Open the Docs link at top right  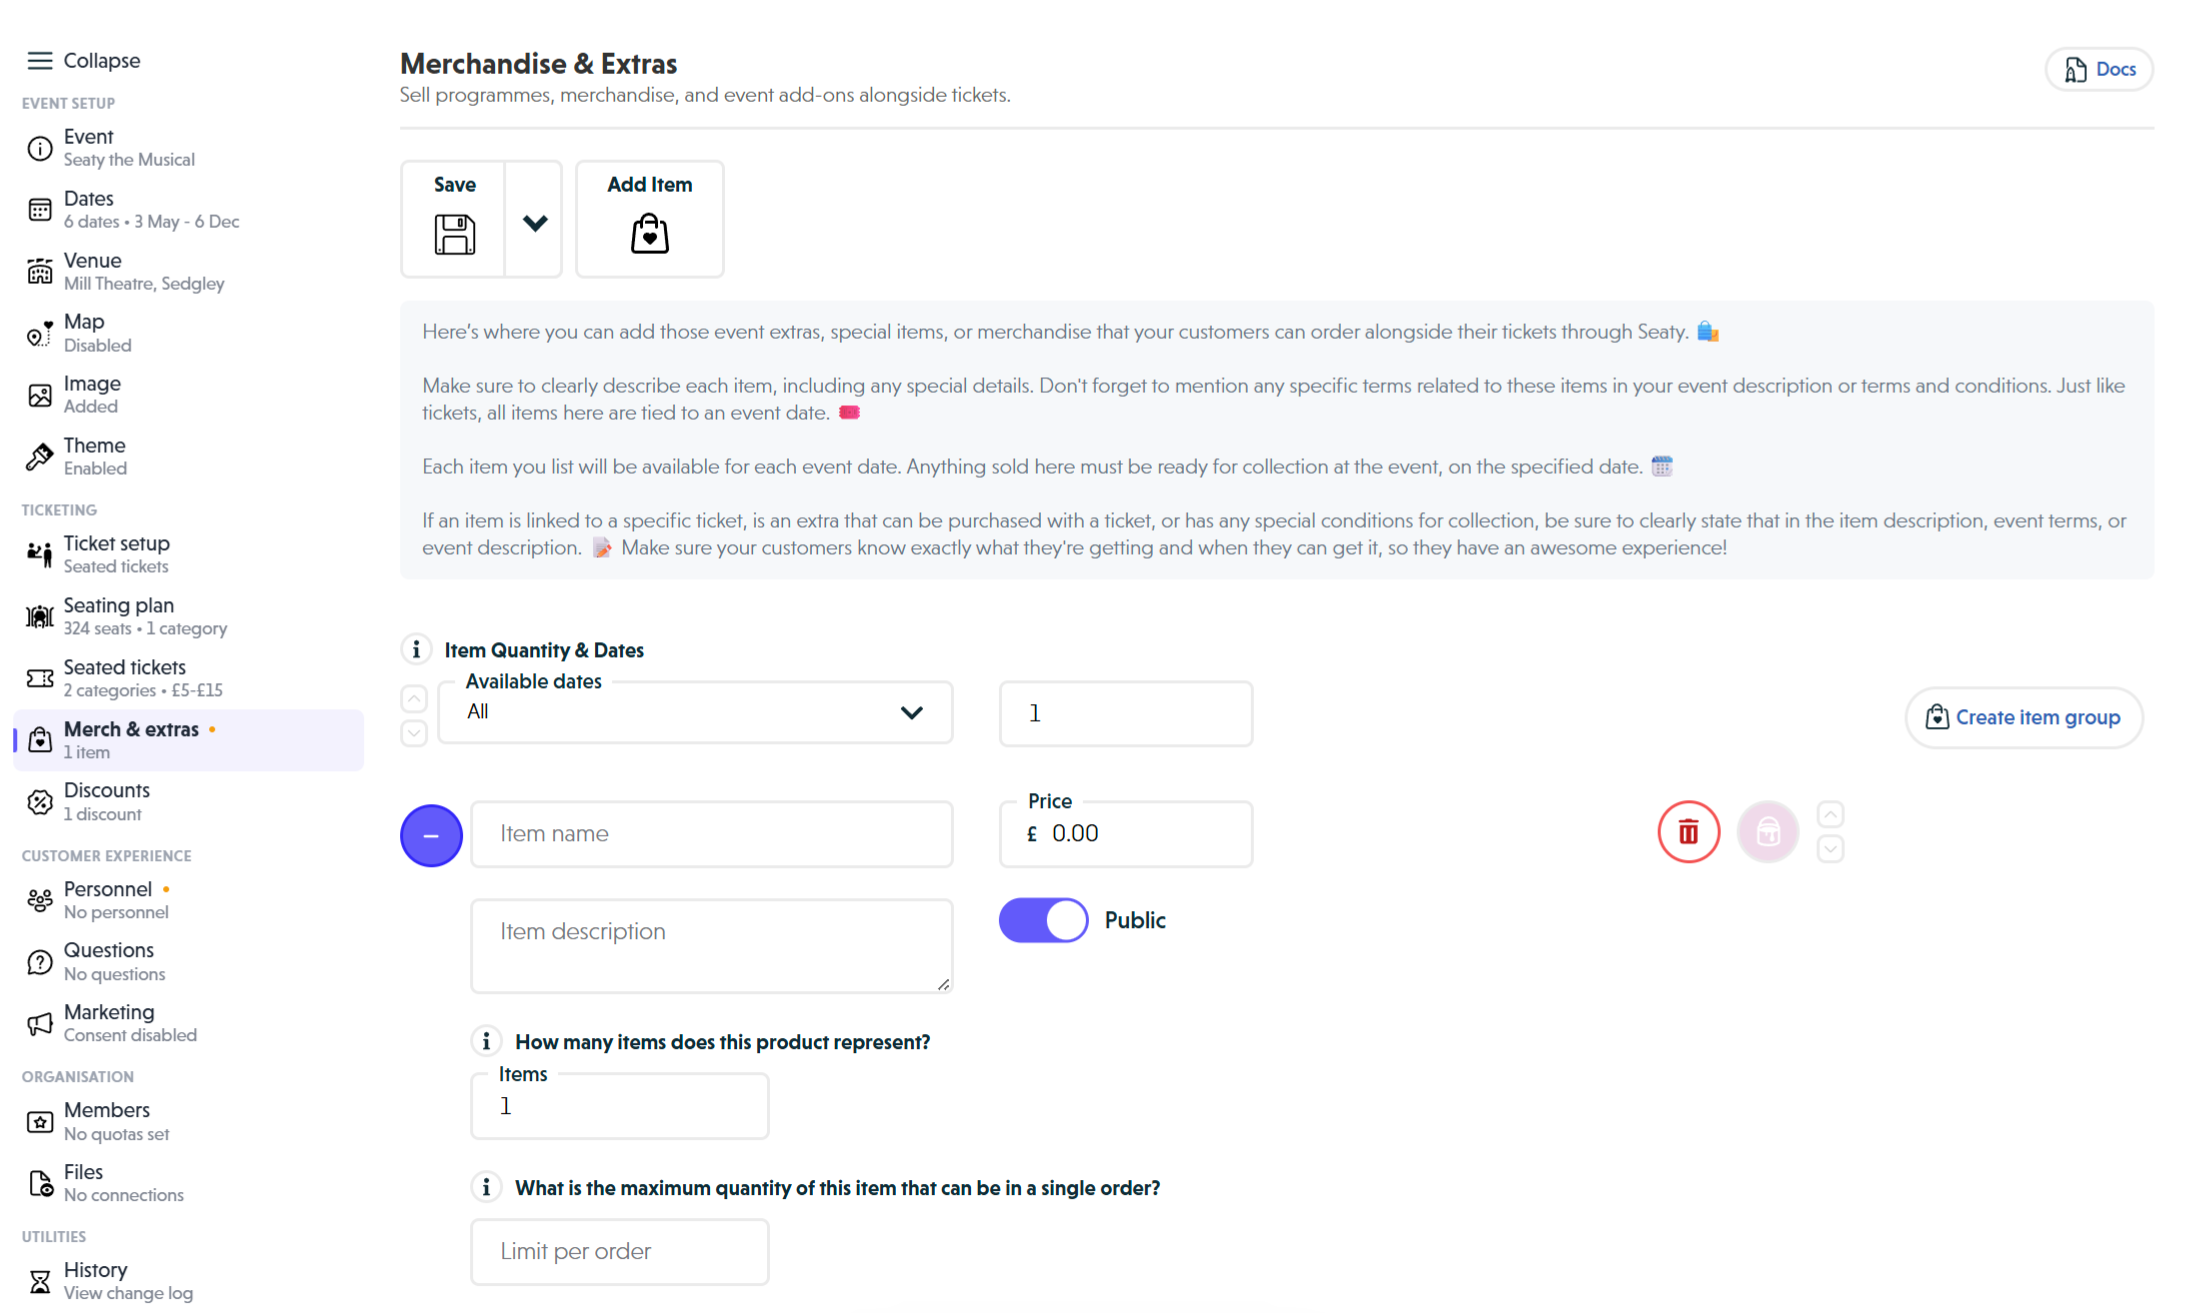pos(2098,68)
